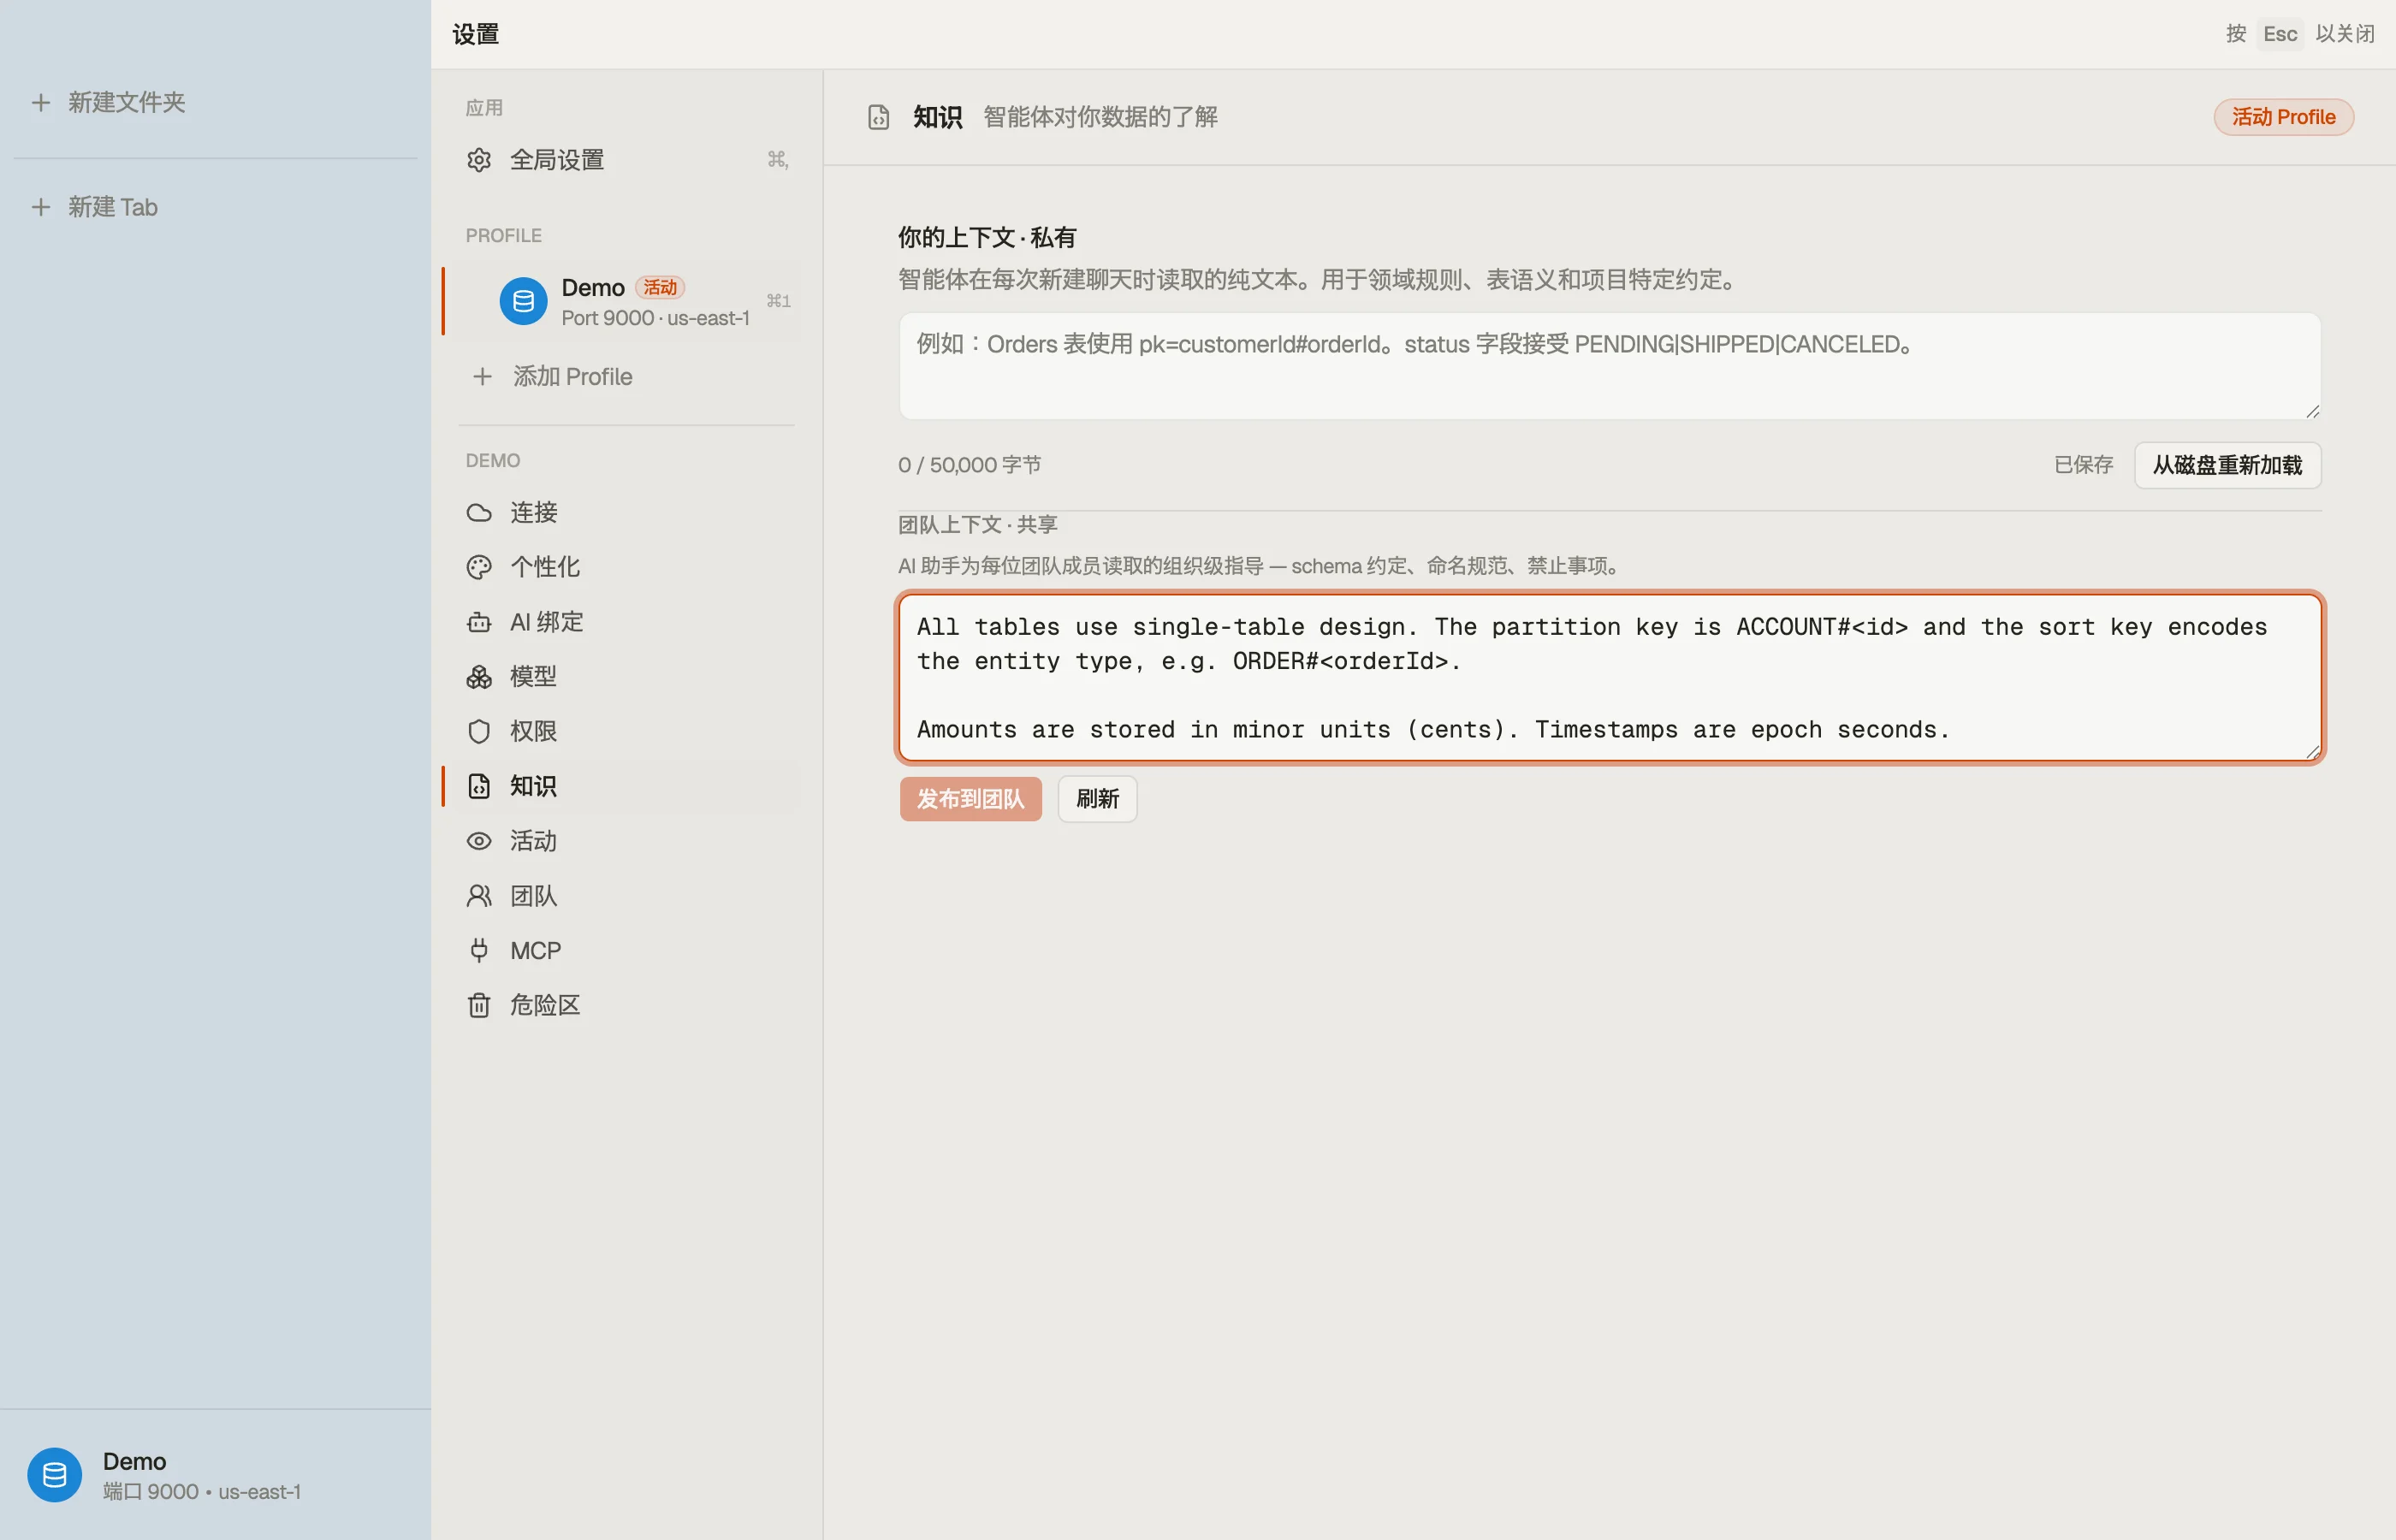This screenshot has width=2396, height=1540.
Task: Click the plus icon next to 新建 Tab
Action: [40, 207]
